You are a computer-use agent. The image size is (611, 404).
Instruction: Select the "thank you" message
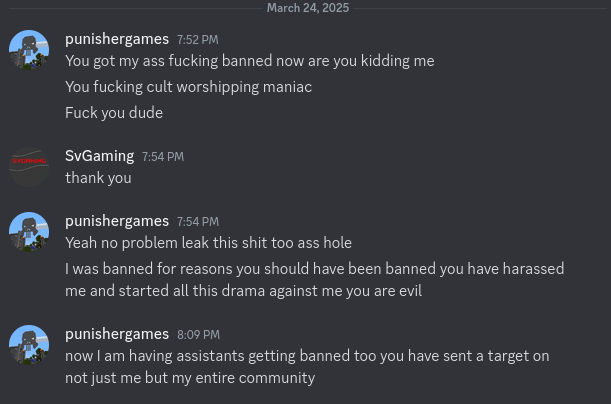coord(98,178)
